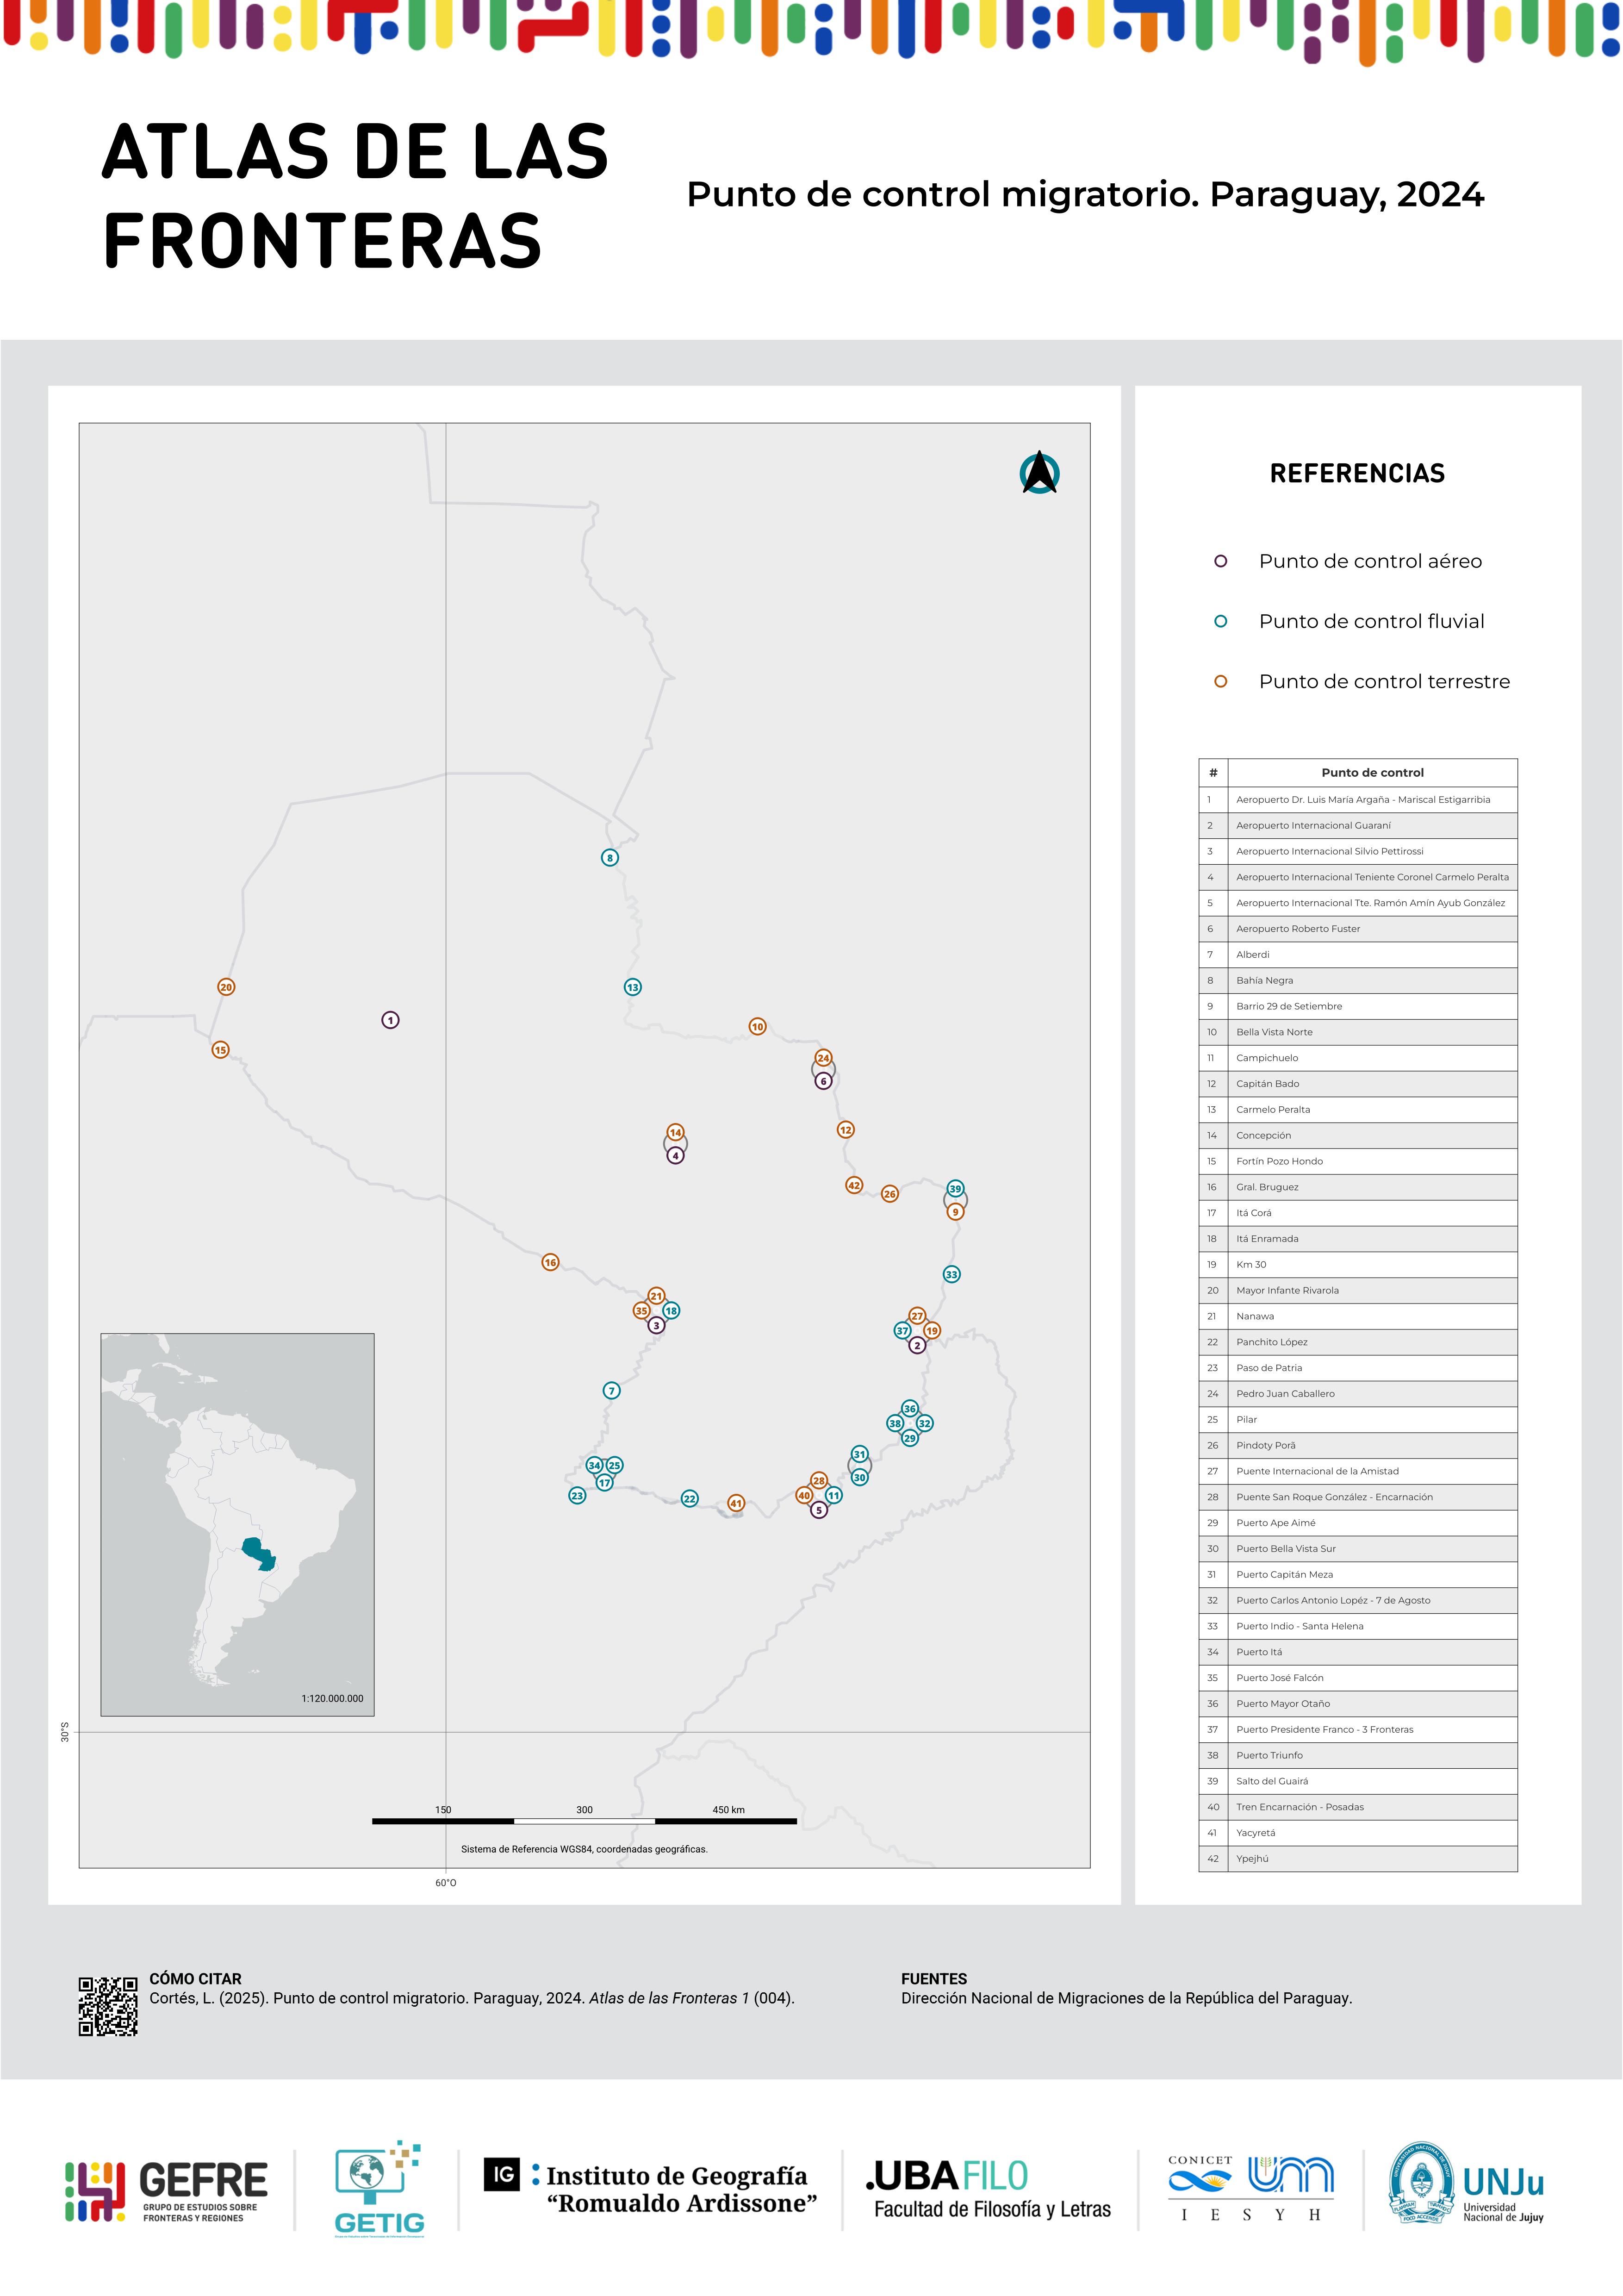The height and width of the screenshot is (2296, 1623).
Task: Click the orange Punto de control terrestre legend circle
Action: (1220, 681)
